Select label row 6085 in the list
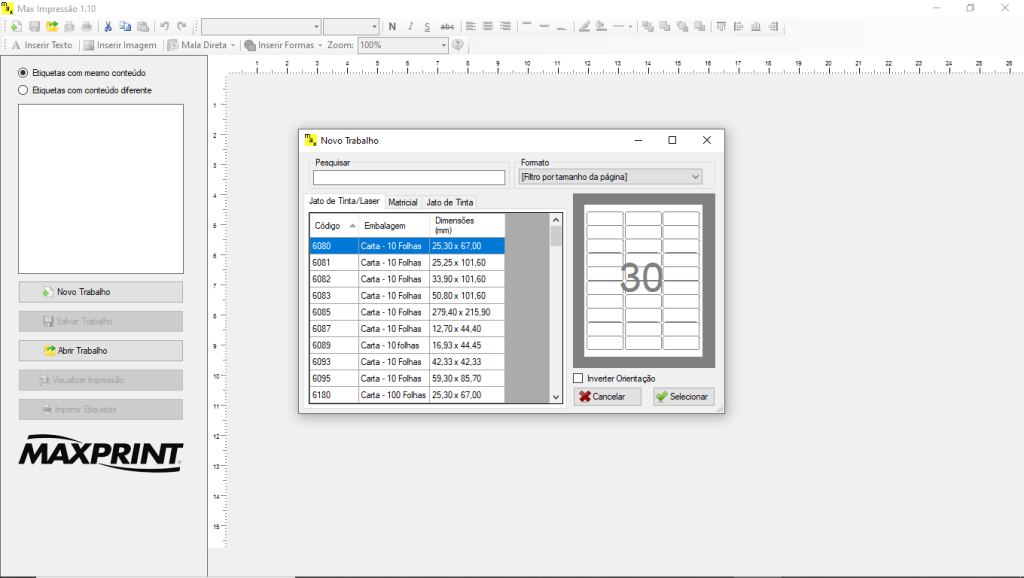 click(x=400, y=311)
